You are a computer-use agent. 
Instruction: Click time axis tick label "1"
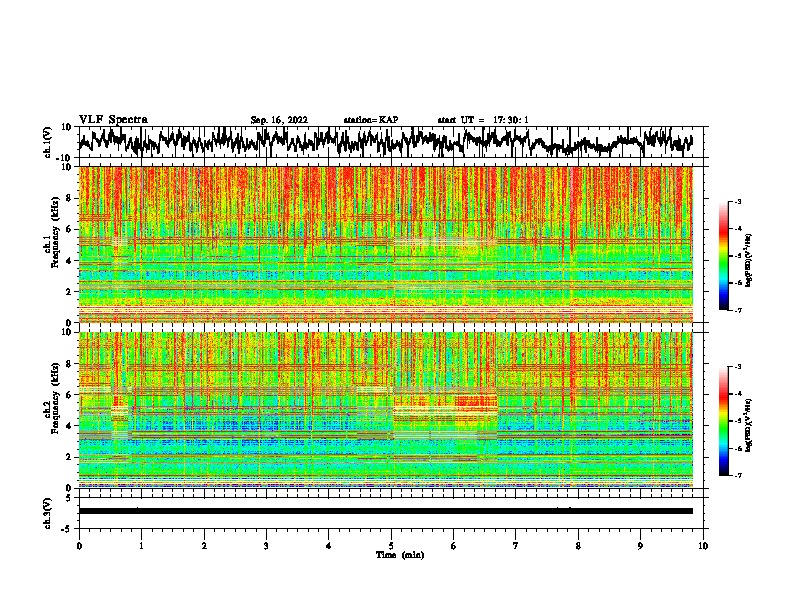point(142,546)
